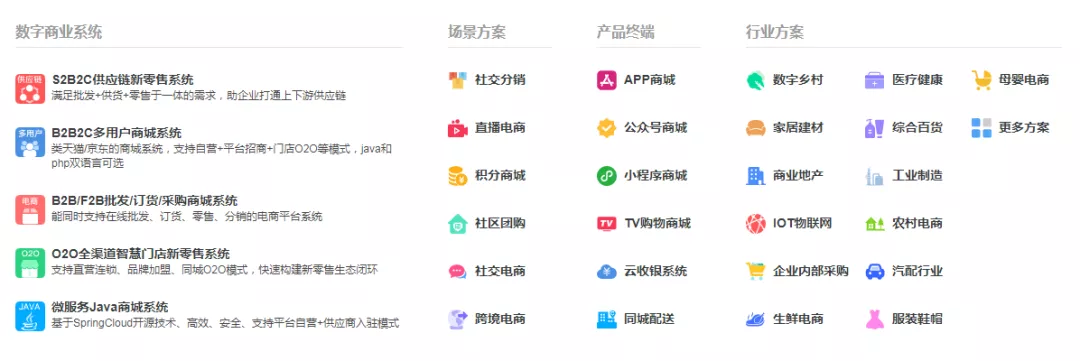The image size is (1080, 361).
Task: Click the 积分商城 coin stack icon
Action: [457, 176]
